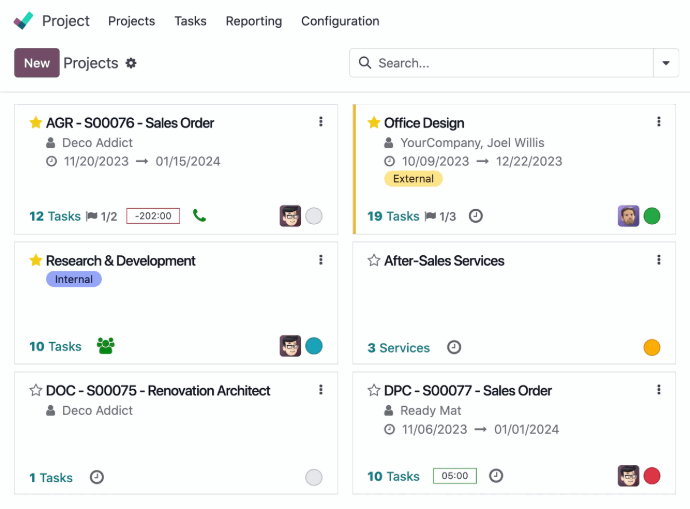Unfavorite the Office Design project star

[374, 123]
